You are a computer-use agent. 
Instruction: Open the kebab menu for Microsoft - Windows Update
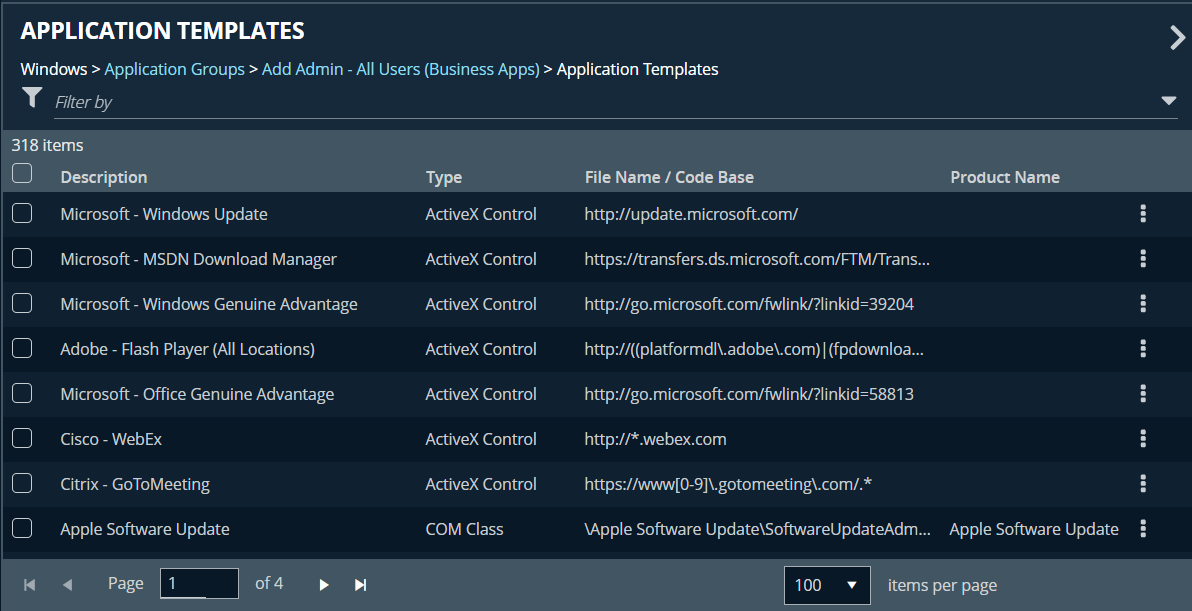click(x=1143, y=214)
